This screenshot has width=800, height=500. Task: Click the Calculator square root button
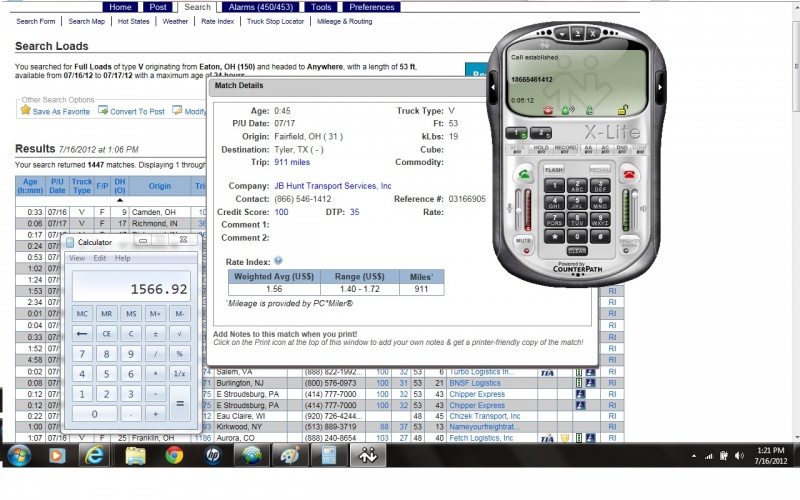pos(180,334)
